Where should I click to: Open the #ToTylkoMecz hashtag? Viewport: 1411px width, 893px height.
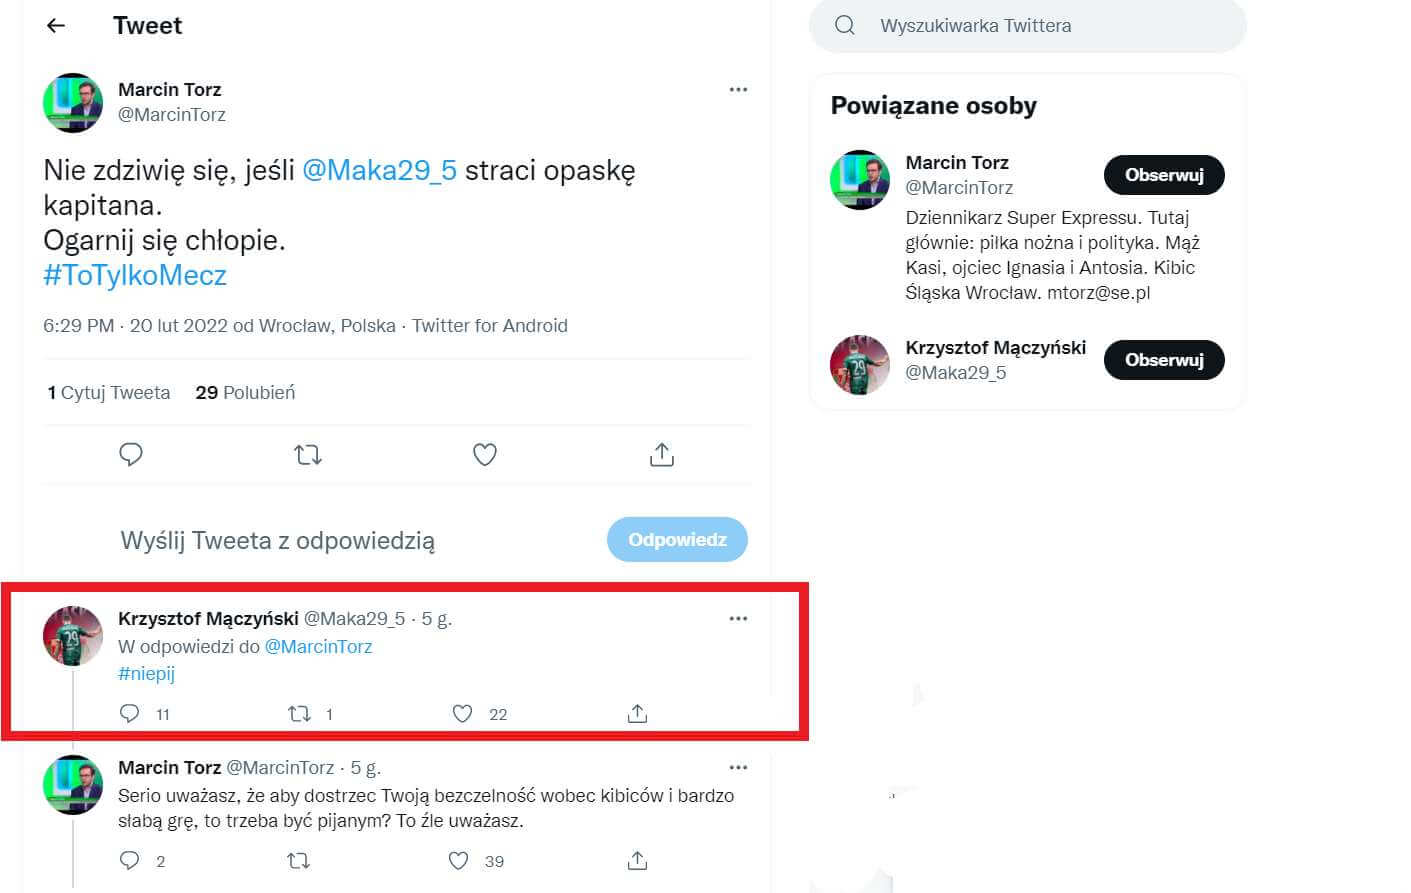click(x=134, y=274)
